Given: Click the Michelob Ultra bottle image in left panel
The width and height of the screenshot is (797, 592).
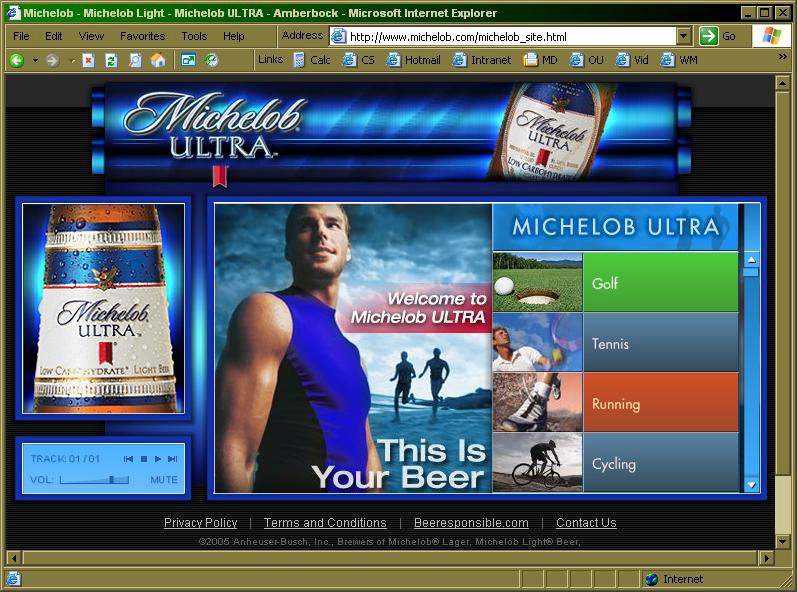Looking at the screenshot, I should click(x=104, y=308).
